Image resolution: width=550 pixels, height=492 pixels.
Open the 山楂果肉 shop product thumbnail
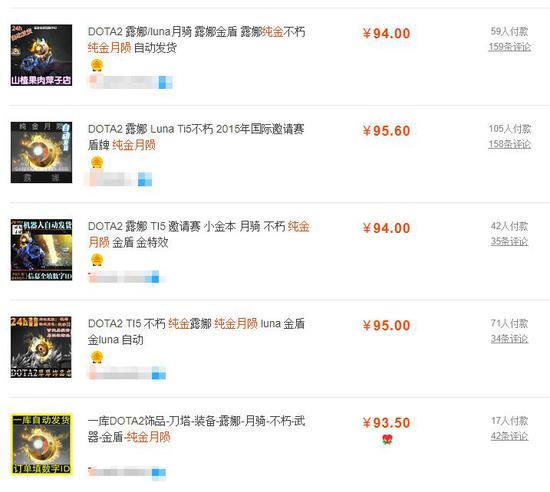click(x=41, y=55)
